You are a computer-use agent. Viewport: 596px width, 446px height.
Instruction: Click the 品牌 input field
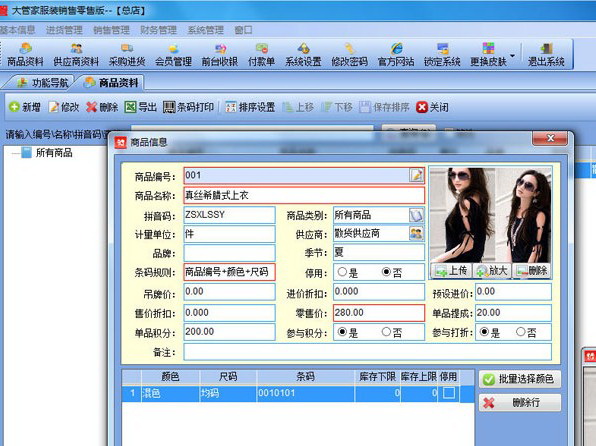[x=229, y=253]
